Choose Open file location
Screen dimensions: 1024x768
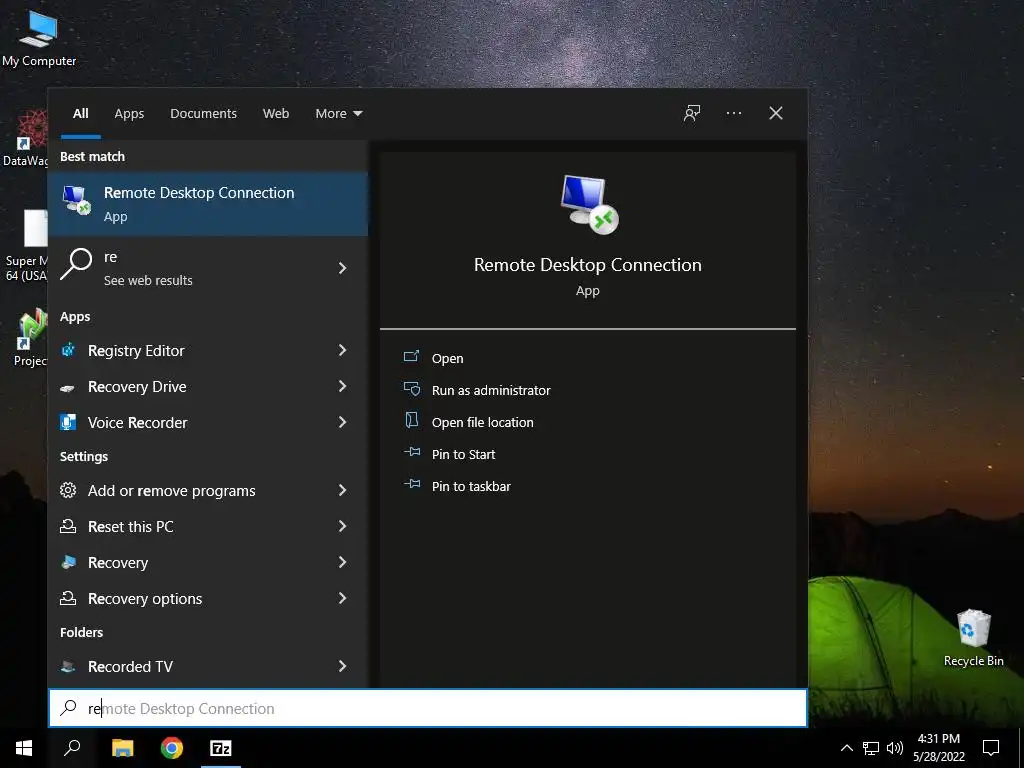click(x=483, y=423)
